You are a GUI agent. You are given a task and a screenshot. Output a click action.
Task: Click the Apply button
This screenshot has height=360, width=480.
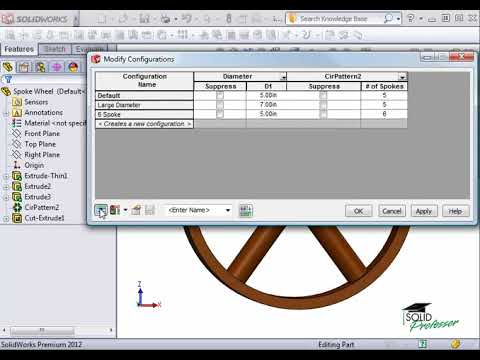click(x=424, y=211)
